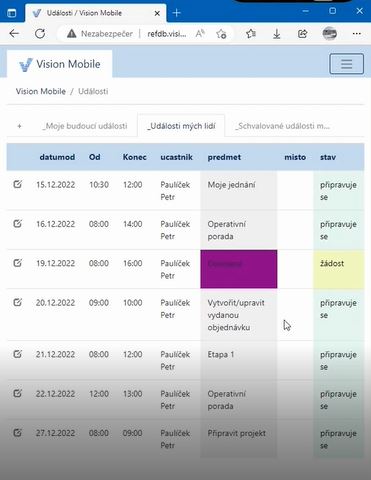Screen dimensions: 371x480
Task: Click the browser address bar URL
Action: coord(167,33)
